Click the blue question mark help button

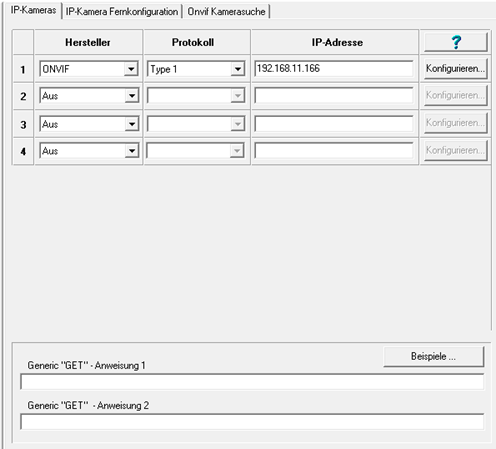coord(455,42)
